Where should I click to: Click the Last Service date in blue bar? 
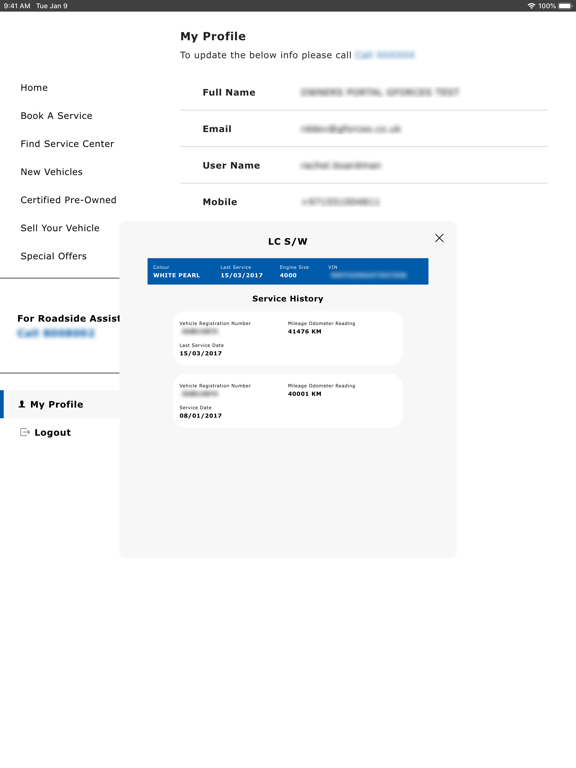click(241, 275)
